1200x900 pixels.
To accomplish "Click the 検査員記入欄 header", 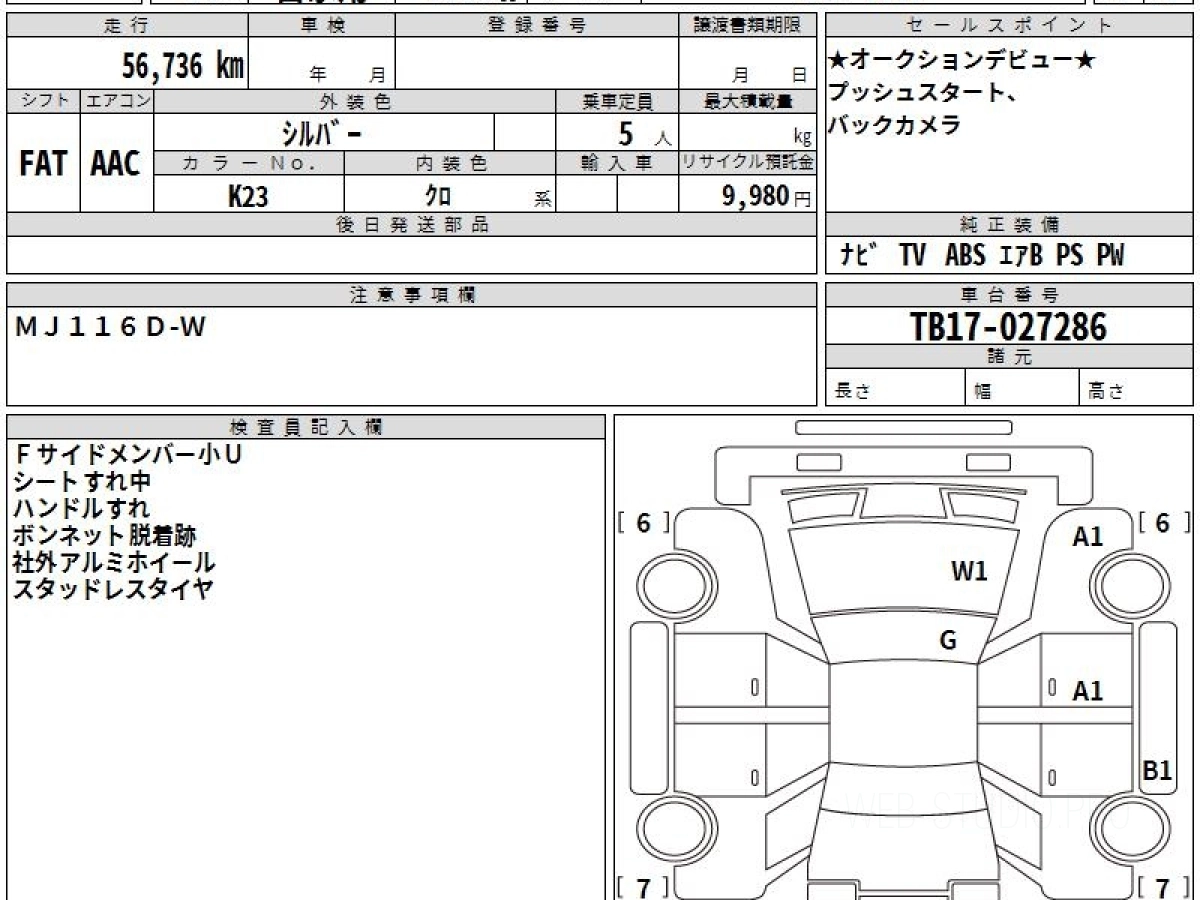I will tap(306, 427).
